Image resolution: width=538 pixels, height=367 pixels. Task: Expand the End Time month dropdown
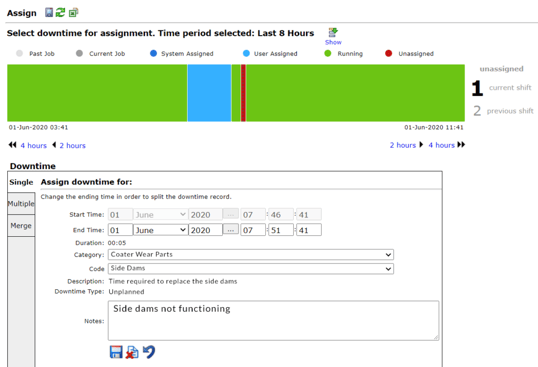click(x=161, y=230)
